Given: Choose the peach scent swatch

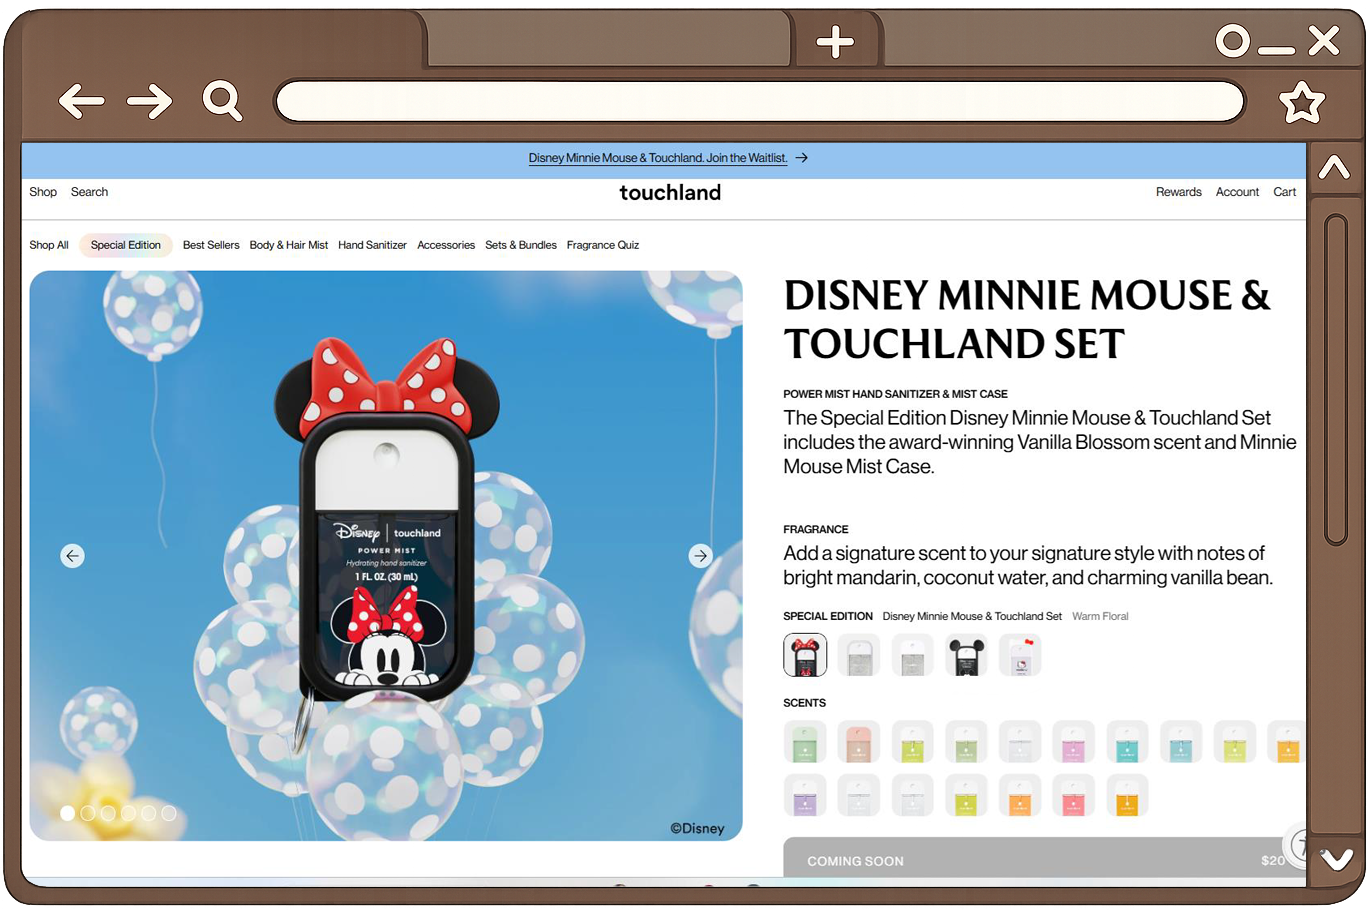Looking at the screenshot, I should coord(859,742).
